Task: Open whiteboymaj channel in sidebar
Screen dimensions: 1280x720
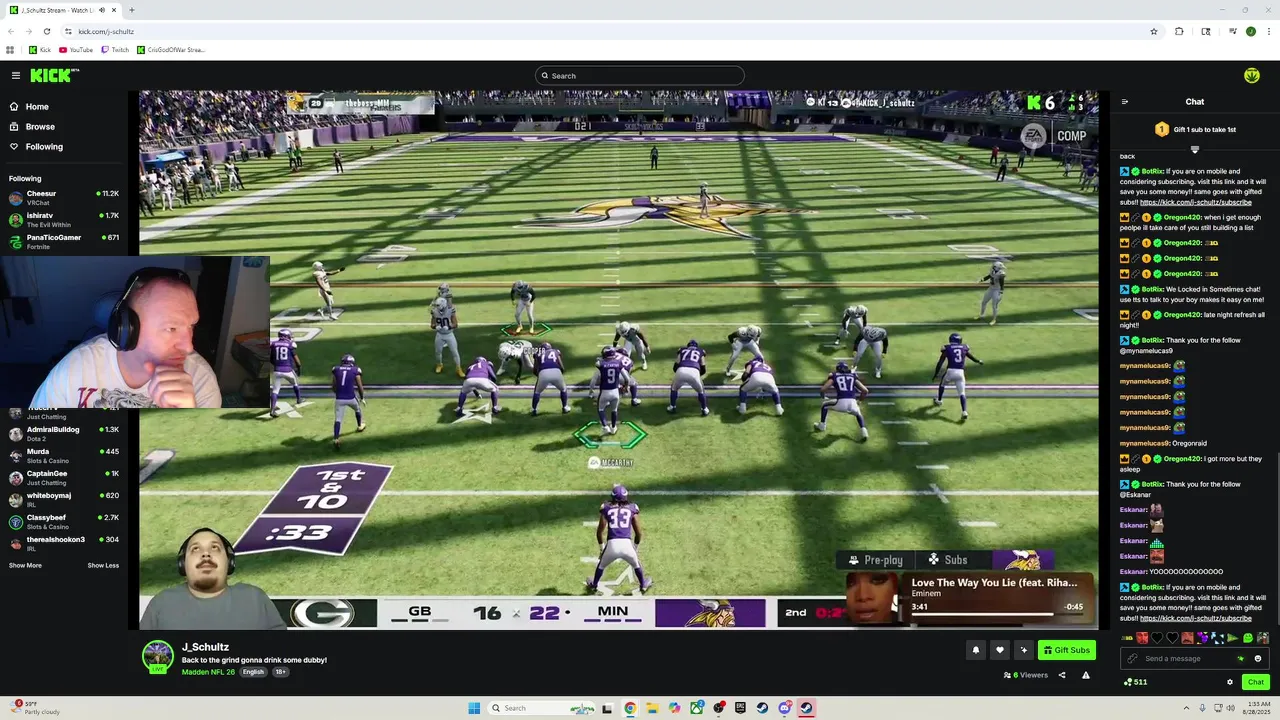Action: point(62,499)
